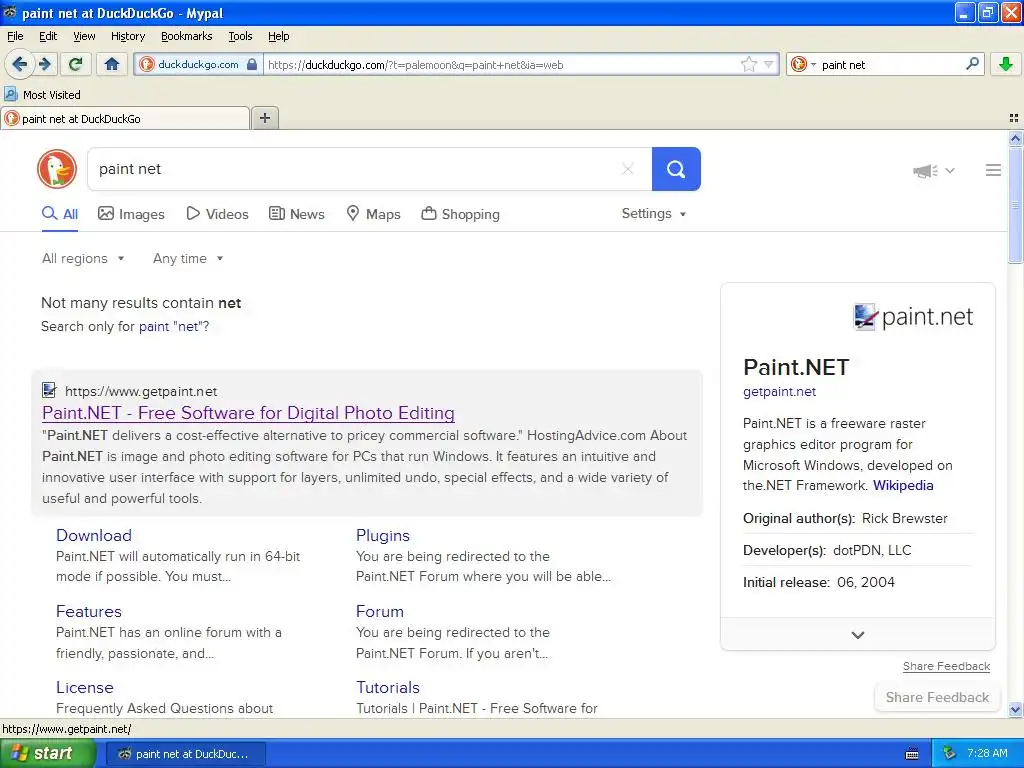Viewport: 1024px width, 768px height.
Task: Click the vertical scrollbar thumb
Action: (x=1015, y=205)
